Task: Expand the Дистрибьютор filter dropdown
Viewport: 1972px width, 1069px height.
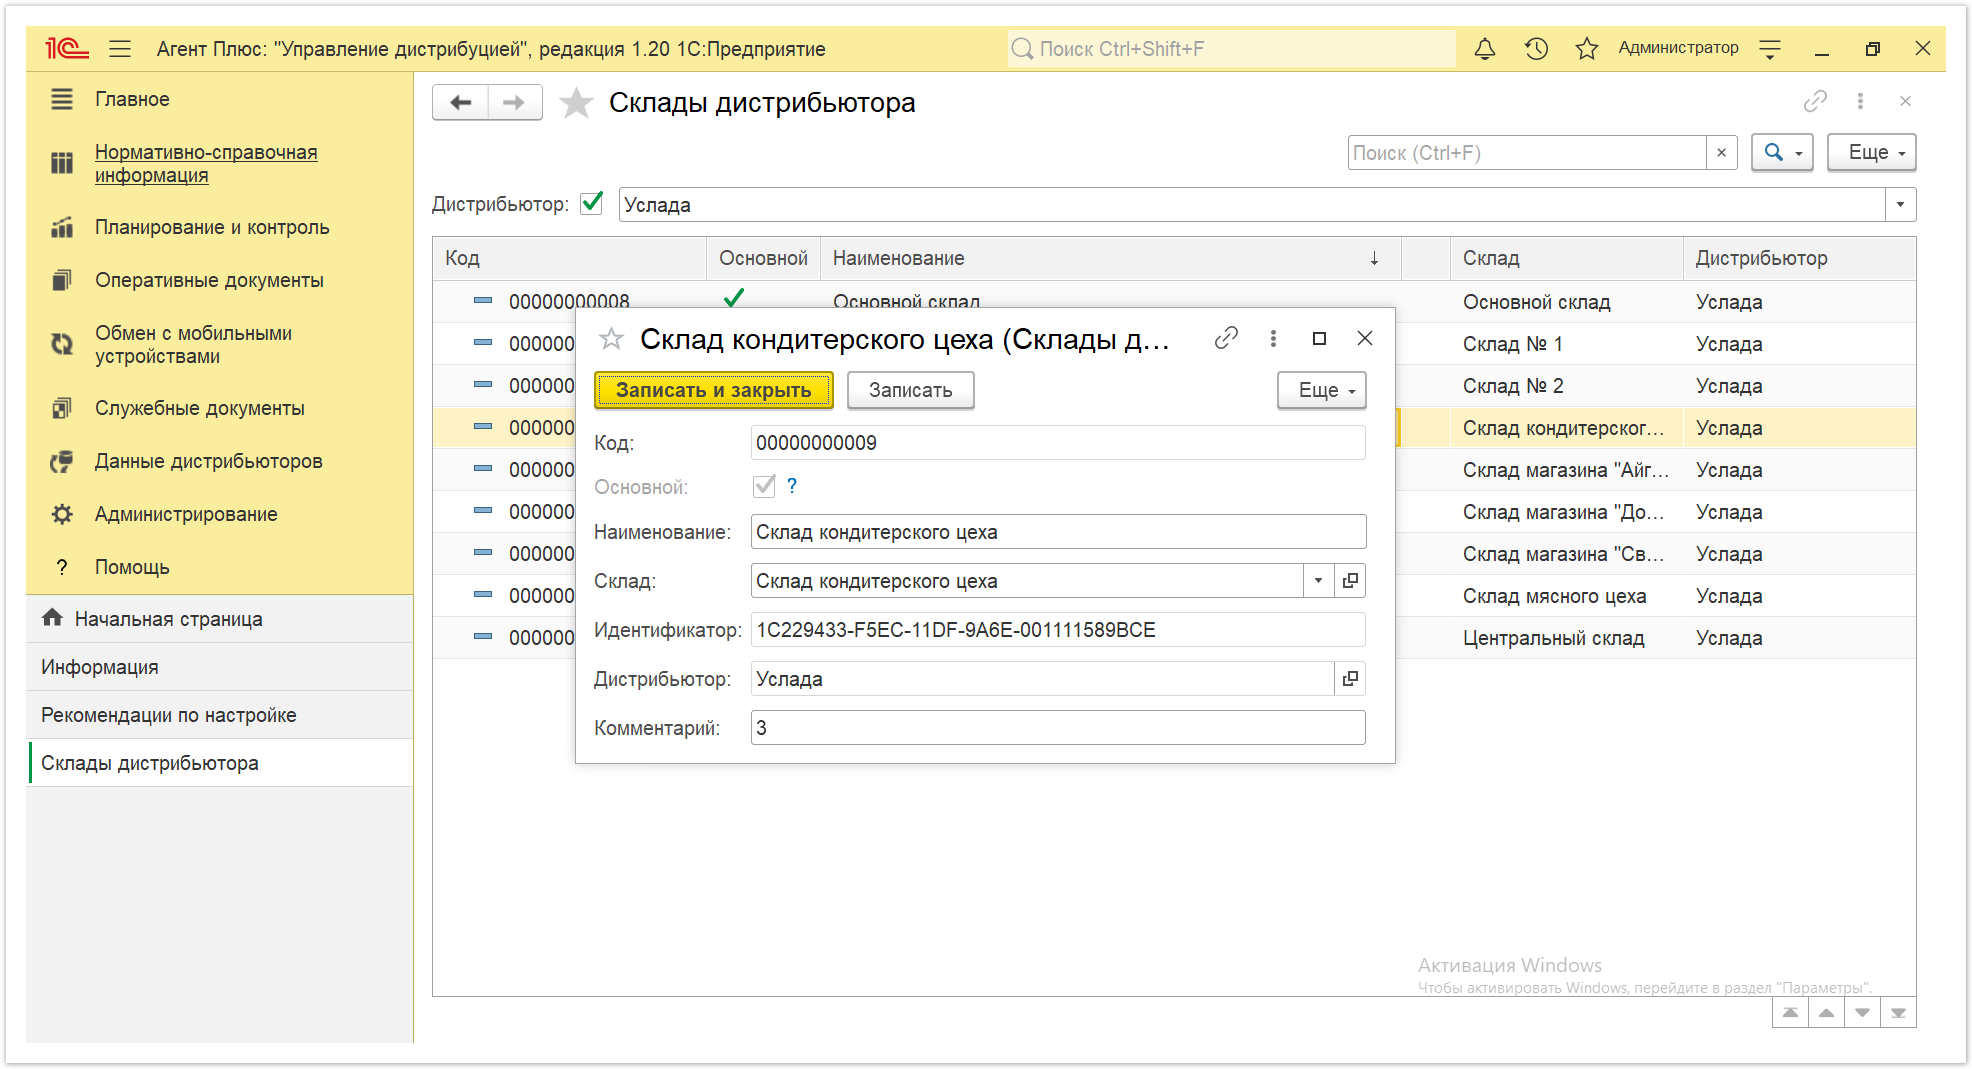Action: click(1900, 205)
